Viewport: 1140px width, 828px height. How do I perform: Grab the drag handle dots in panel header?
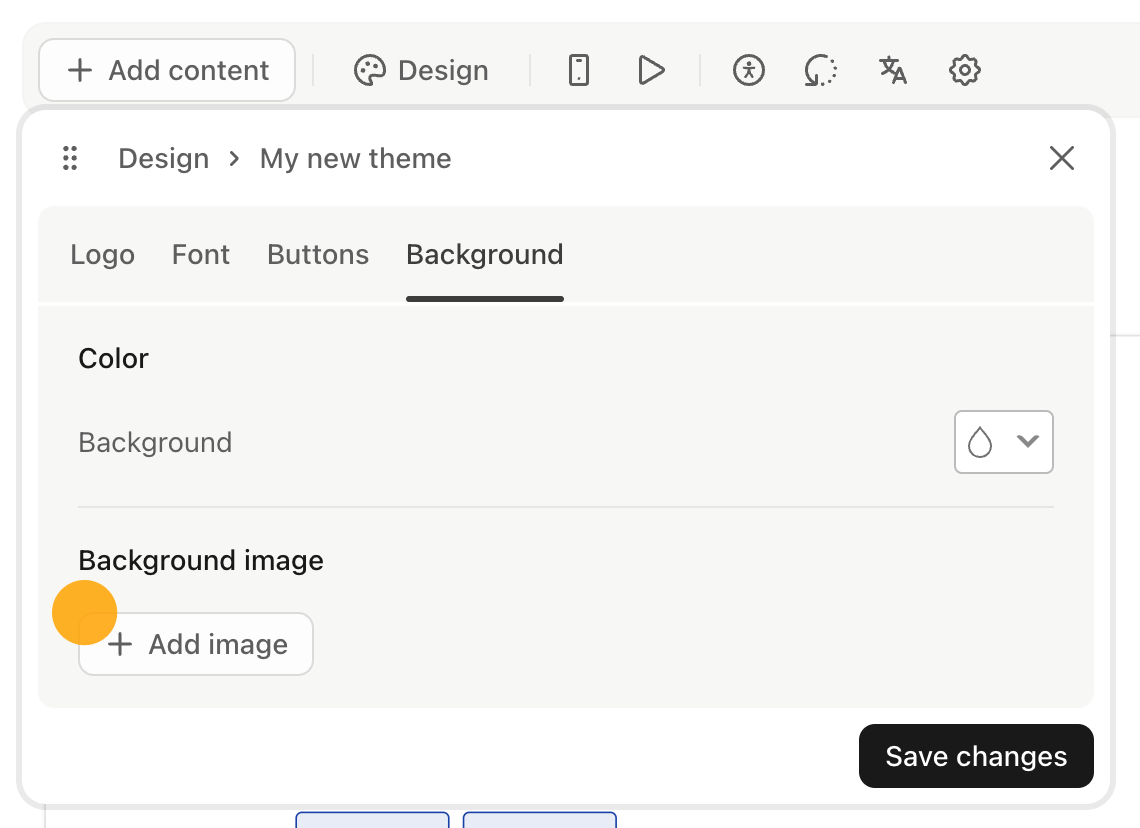pyautogui.click(x=70, y=158)
